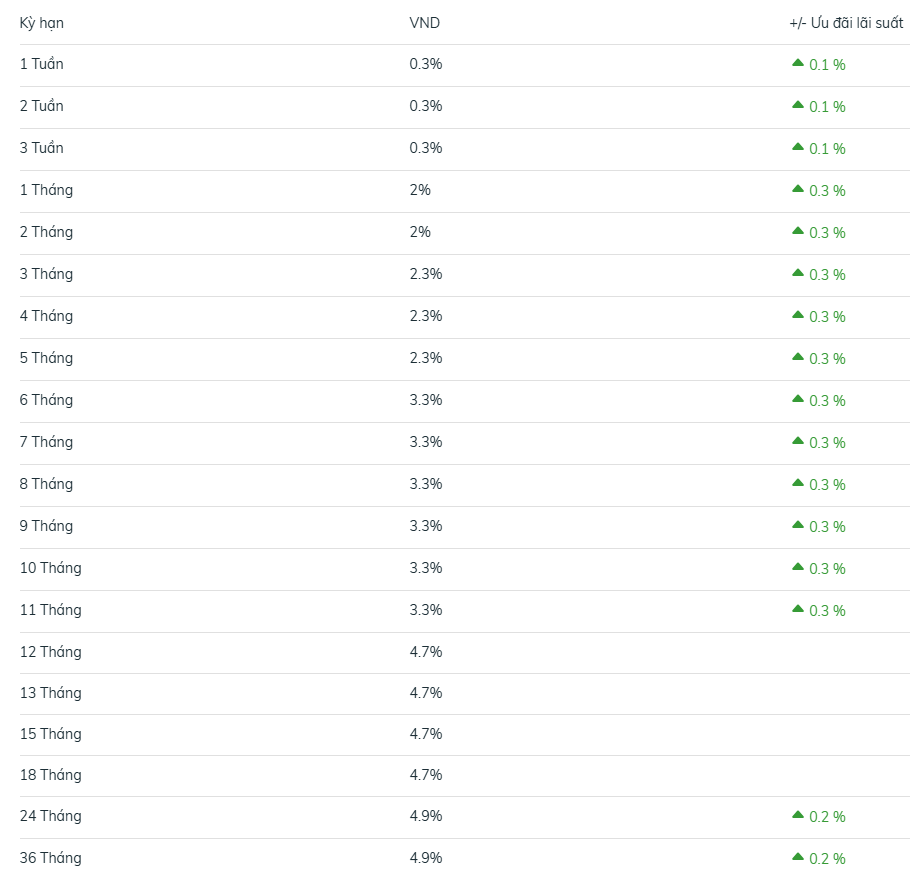
Task: Select the Kỳ hạn column header
Action: [42, 23]
